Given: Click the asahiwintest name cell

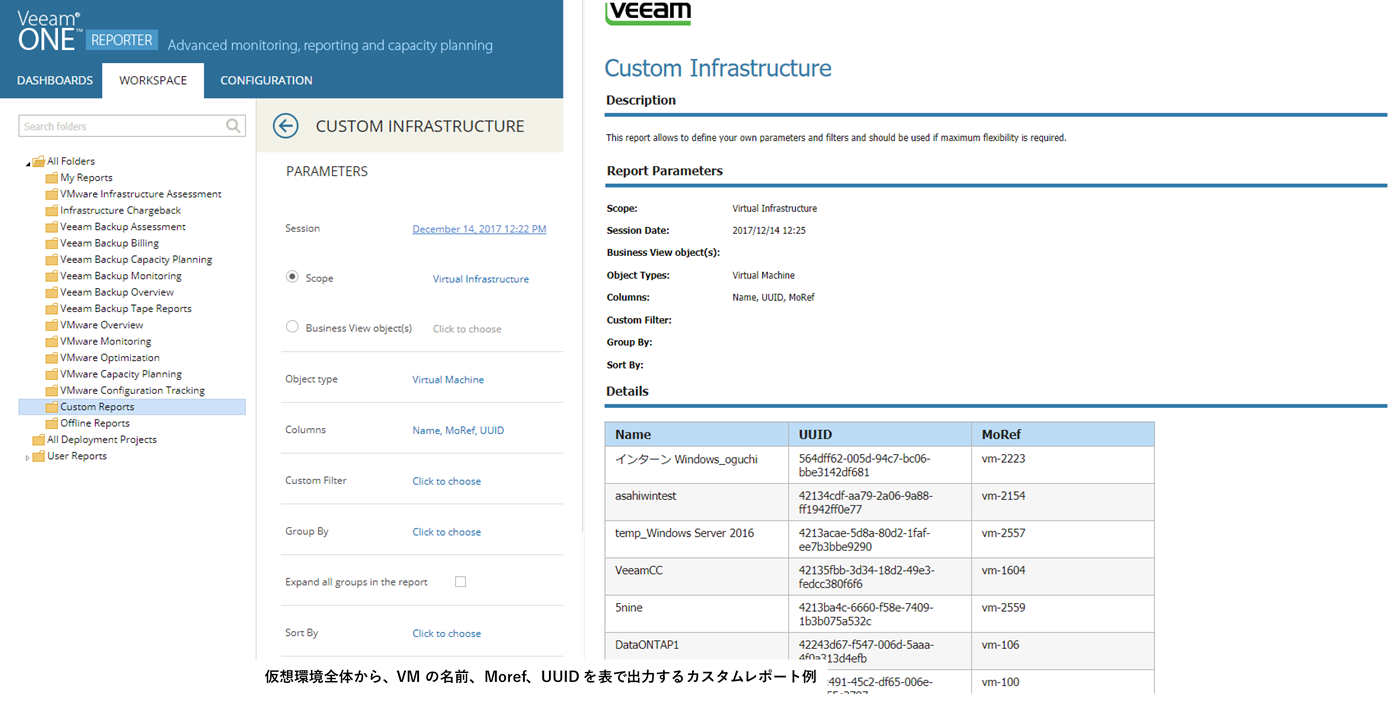Looking at the screenshot, I should pyautogui.click(x=697, y=502).
